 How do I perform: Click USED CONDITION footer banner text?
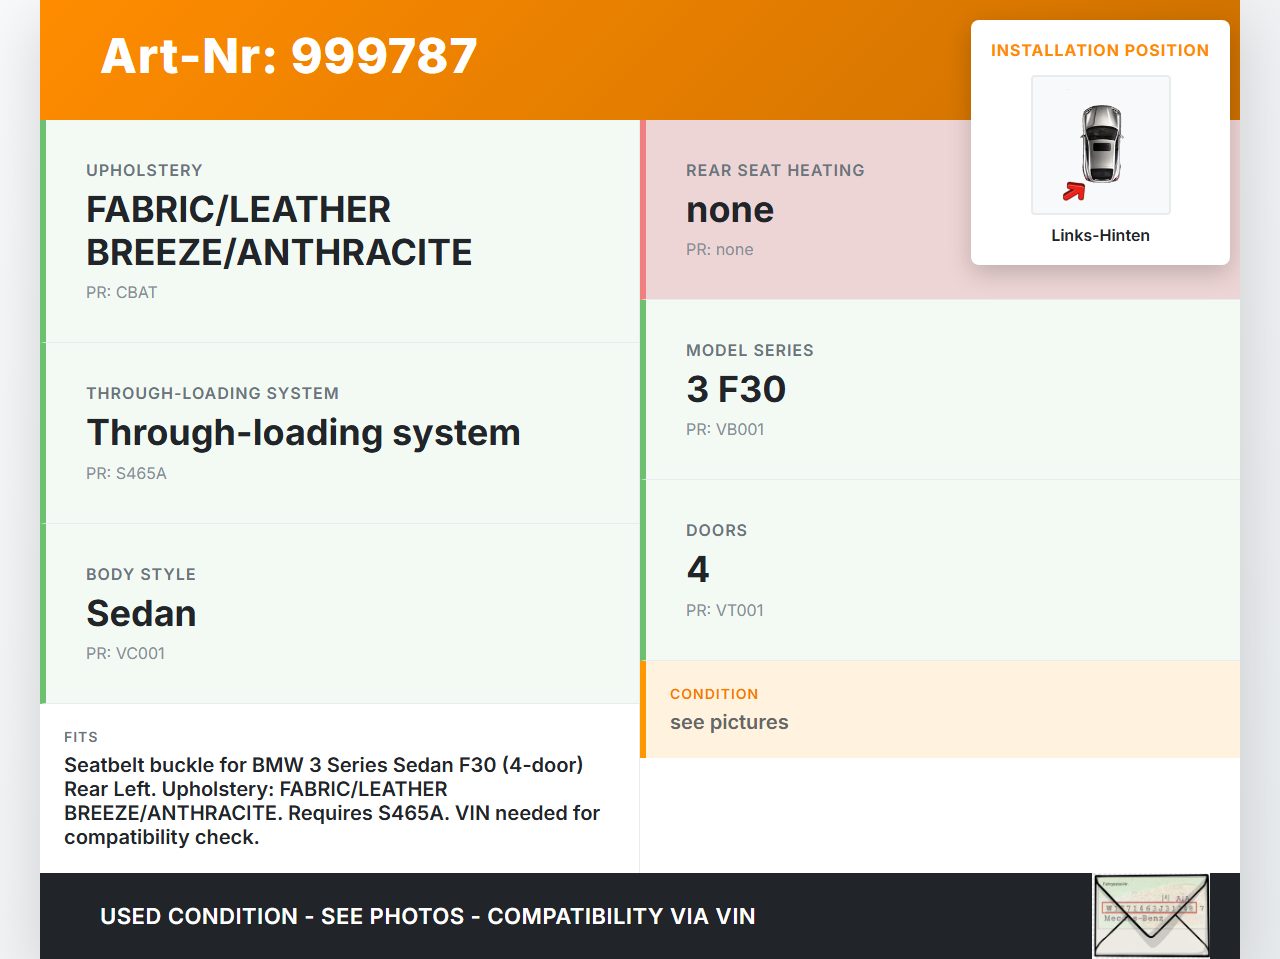pos(428,916)
